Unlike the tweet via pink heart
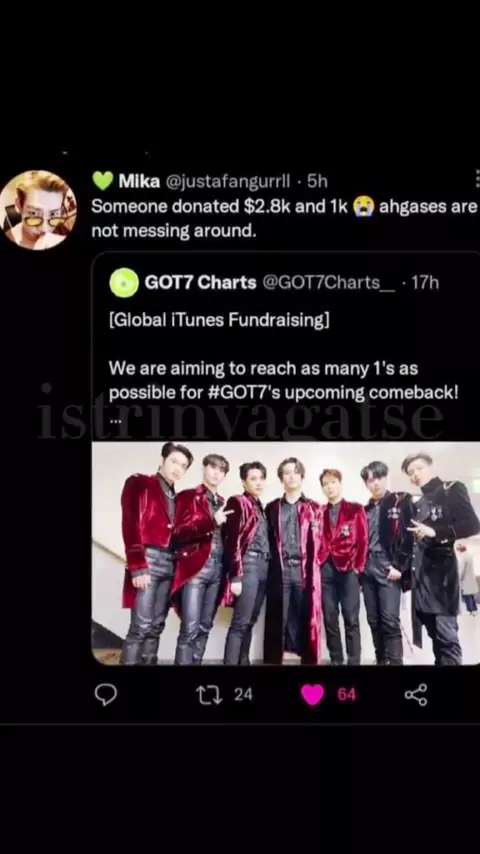This screenshot has width=480, height=854. 312,695
